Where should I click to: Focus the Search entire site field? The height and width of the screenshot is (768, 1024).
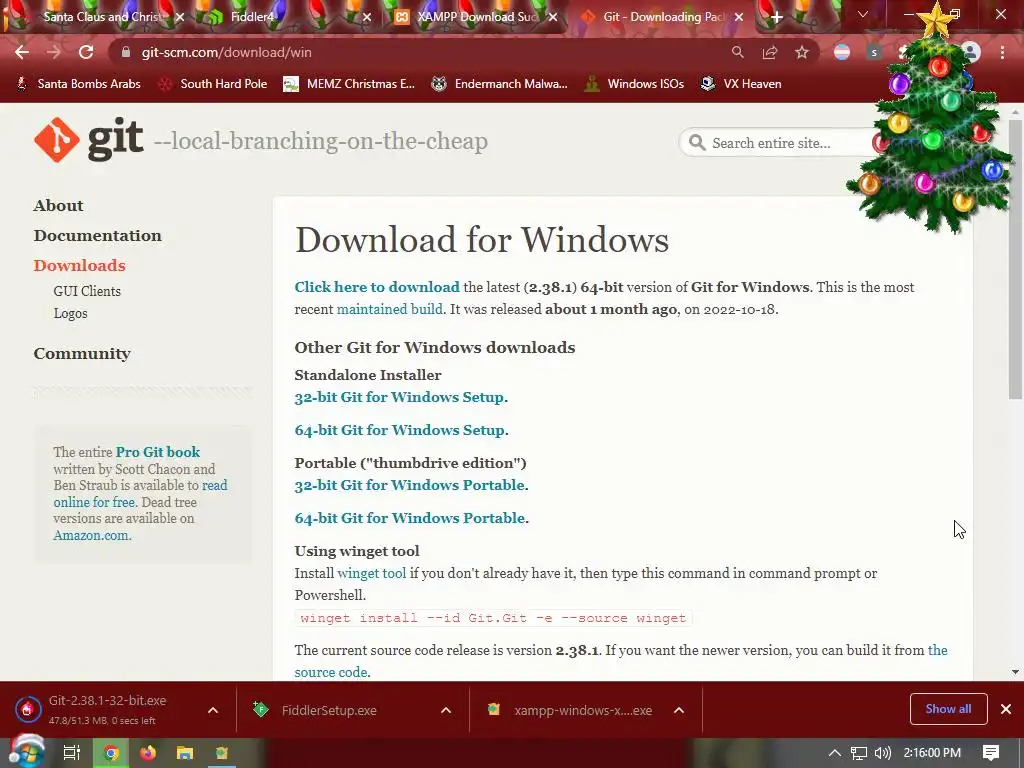[x=780, y=143]
